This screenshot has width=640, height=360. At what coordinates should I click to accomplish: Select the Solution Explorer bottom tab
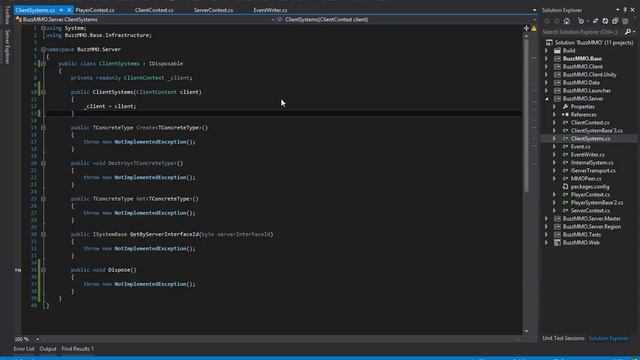pyautogui.click(x=609, y=338)
